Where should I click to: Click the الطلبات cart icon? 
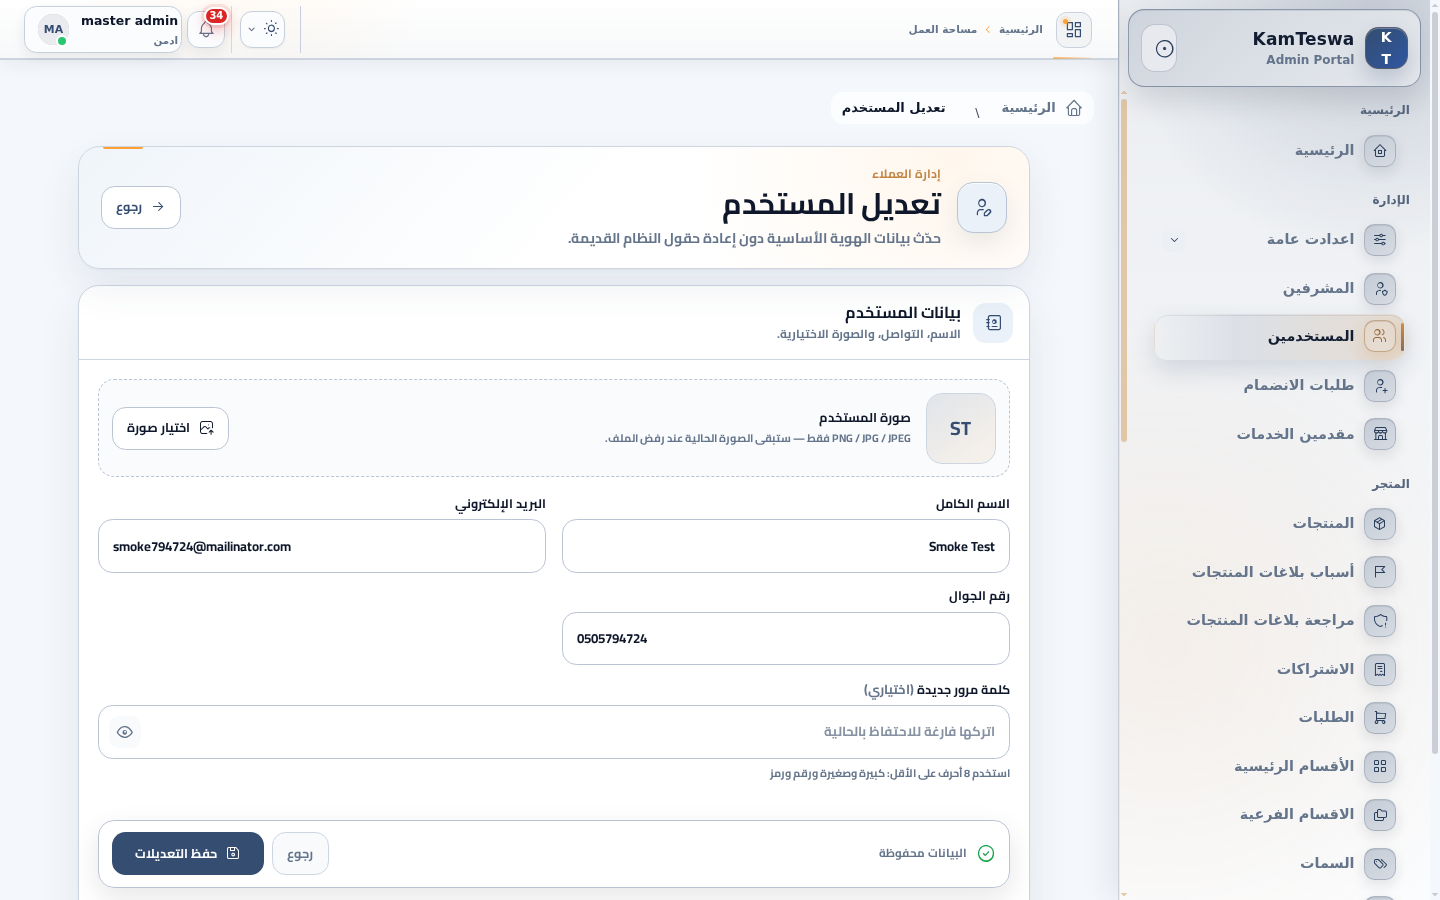tap(1380, 718)
